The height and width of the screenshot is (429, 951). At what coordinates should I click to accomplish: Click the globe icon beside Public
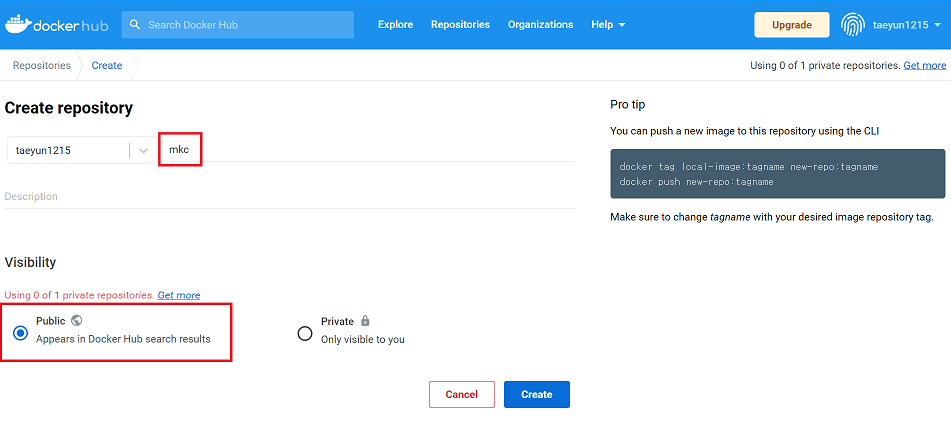[76, 320]
